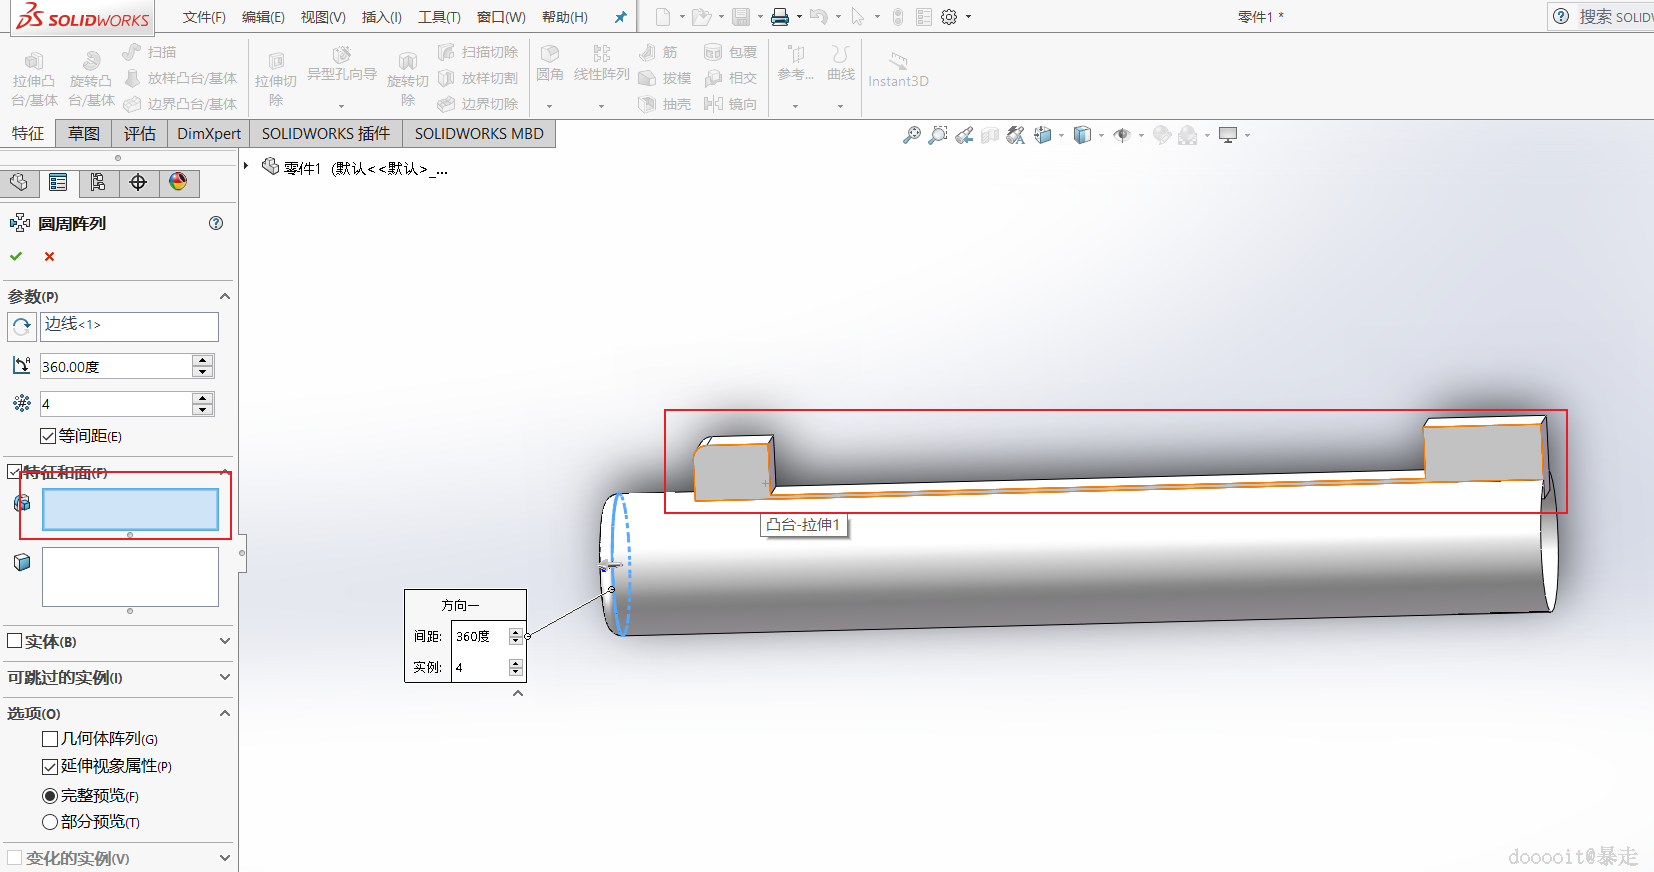Confirm the circular pattern with green checkmark
The height and width of the screenshot is (872, 1654).
(16, 257)
